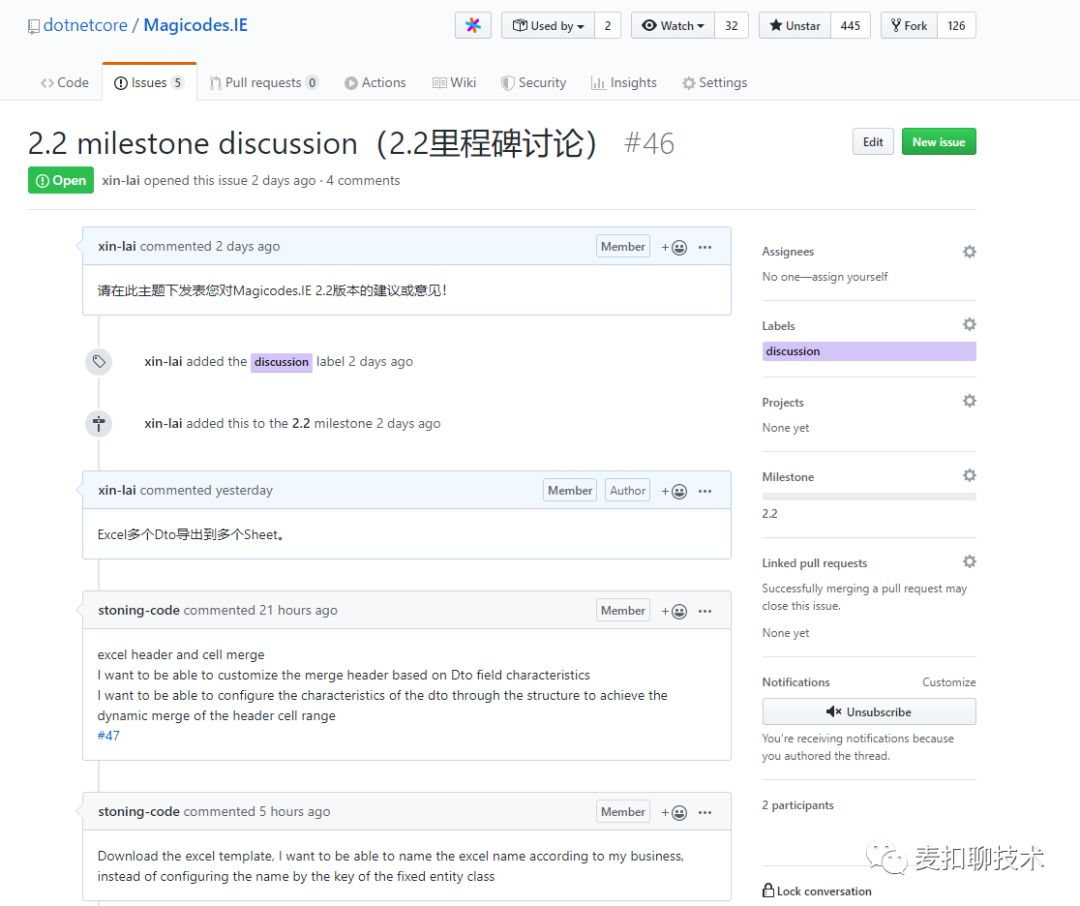
Task: Unsubscribe from issue notifications
Action: click(x=869, y=712)
